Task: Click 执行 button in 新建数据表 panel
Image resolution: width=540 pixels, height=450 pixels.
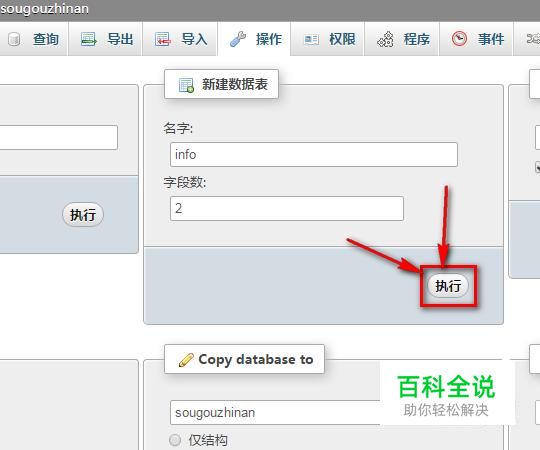Action: point(448,286)
